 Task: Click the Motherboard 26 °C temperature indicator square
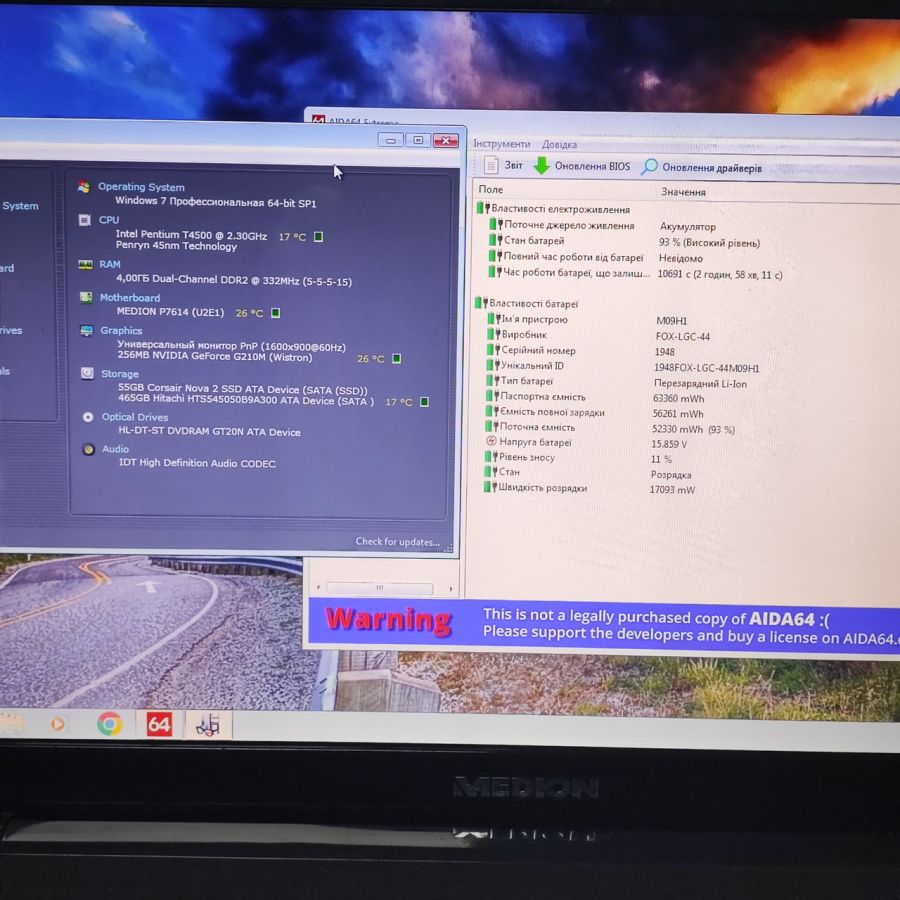(276, 313)
